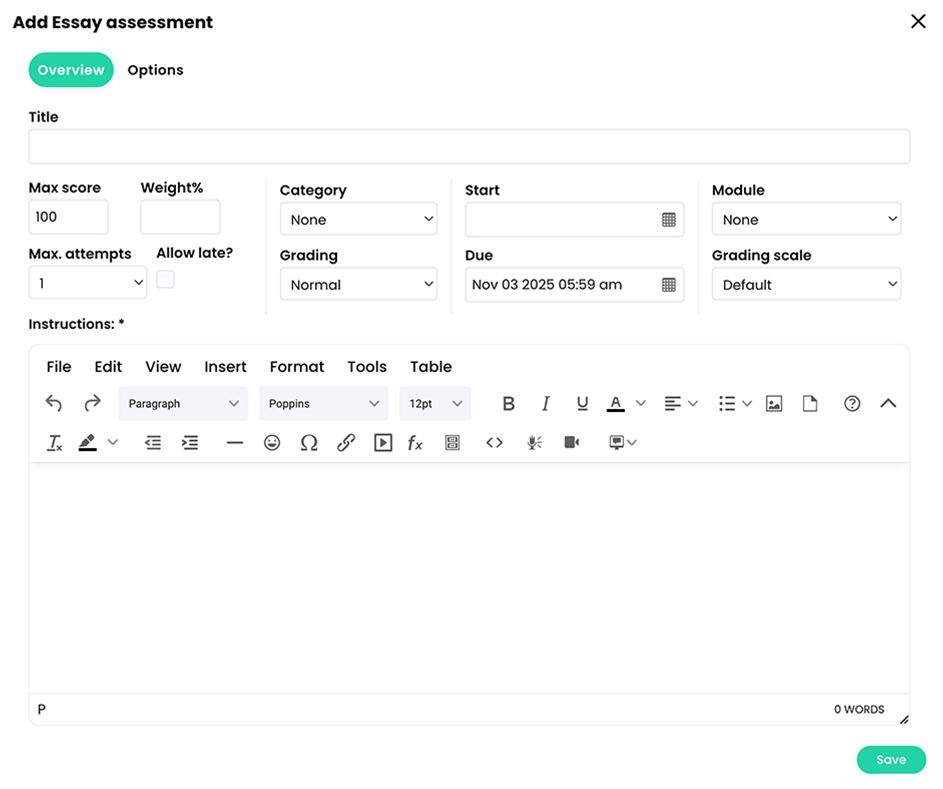Open the editor help with the question mark
The width and height of the screenshot is (943, 789).
click(852, 403)
